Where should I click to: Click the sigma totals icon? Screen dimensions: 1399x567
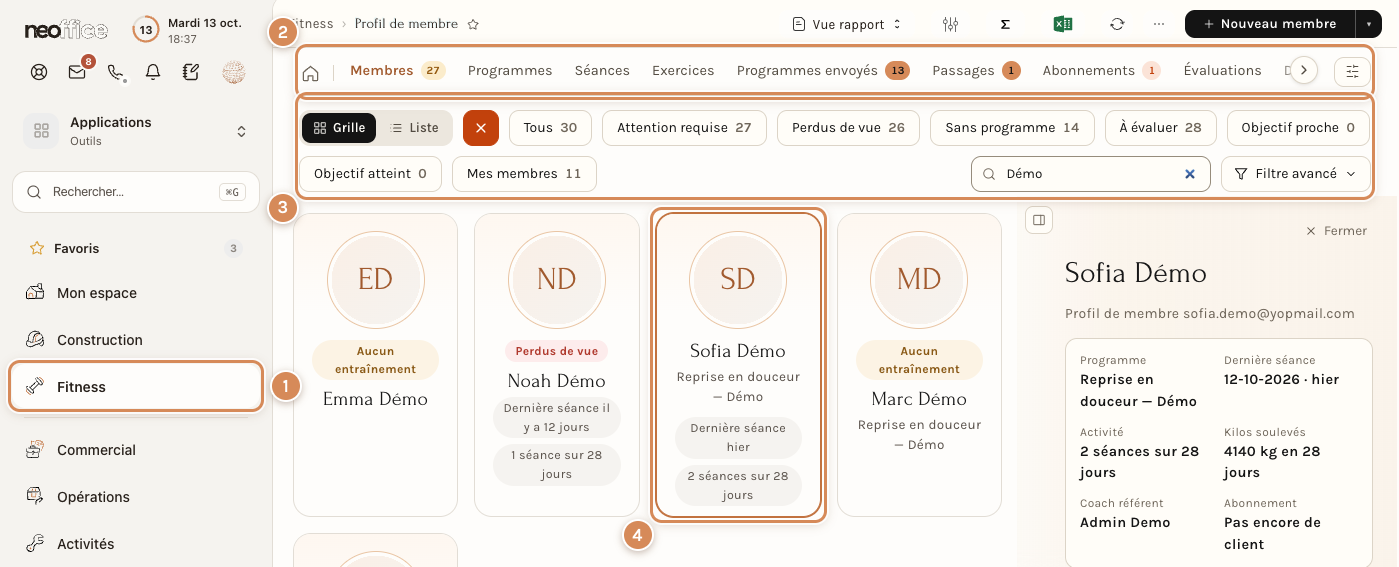coord(1005,24)
